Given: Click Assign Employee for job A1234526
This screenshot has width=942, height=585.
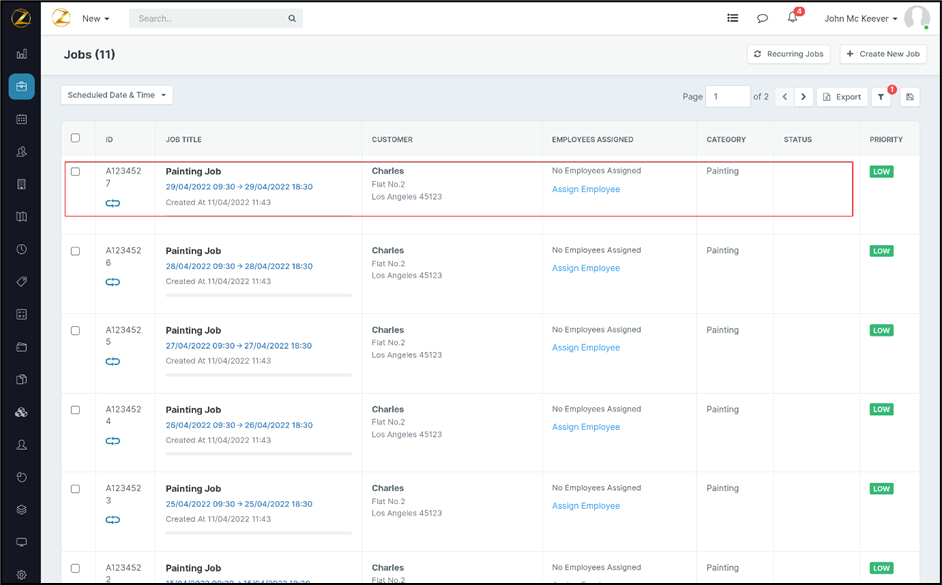Looking at the screenshot, I should coord(586,268).
